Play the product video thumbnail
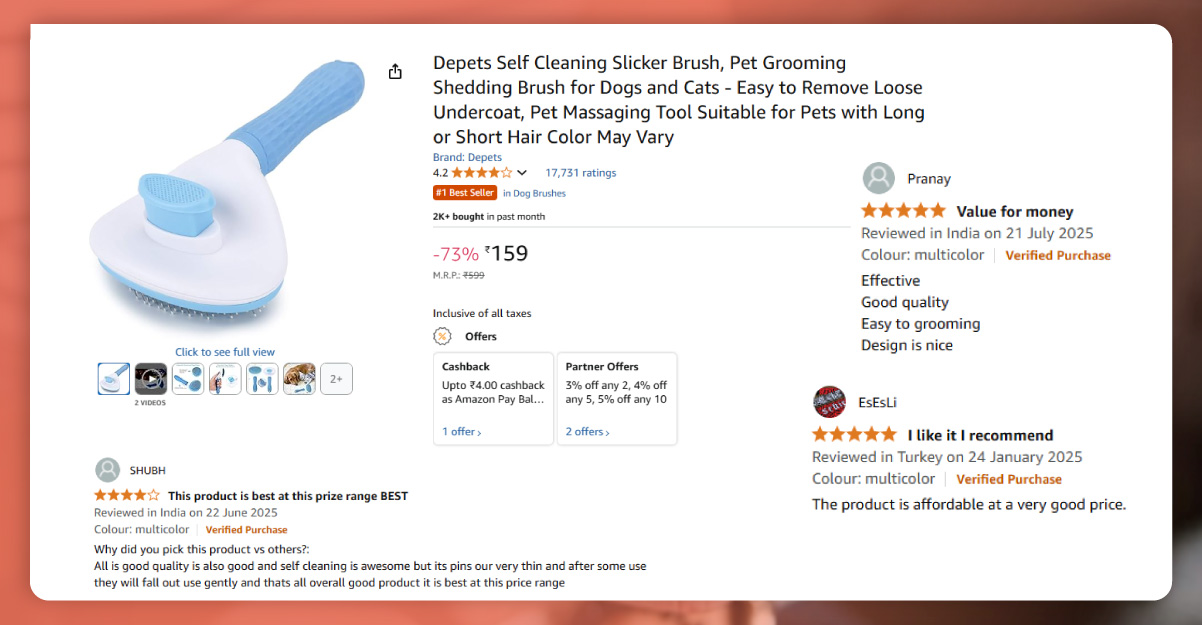 click(x=151, y=378)
